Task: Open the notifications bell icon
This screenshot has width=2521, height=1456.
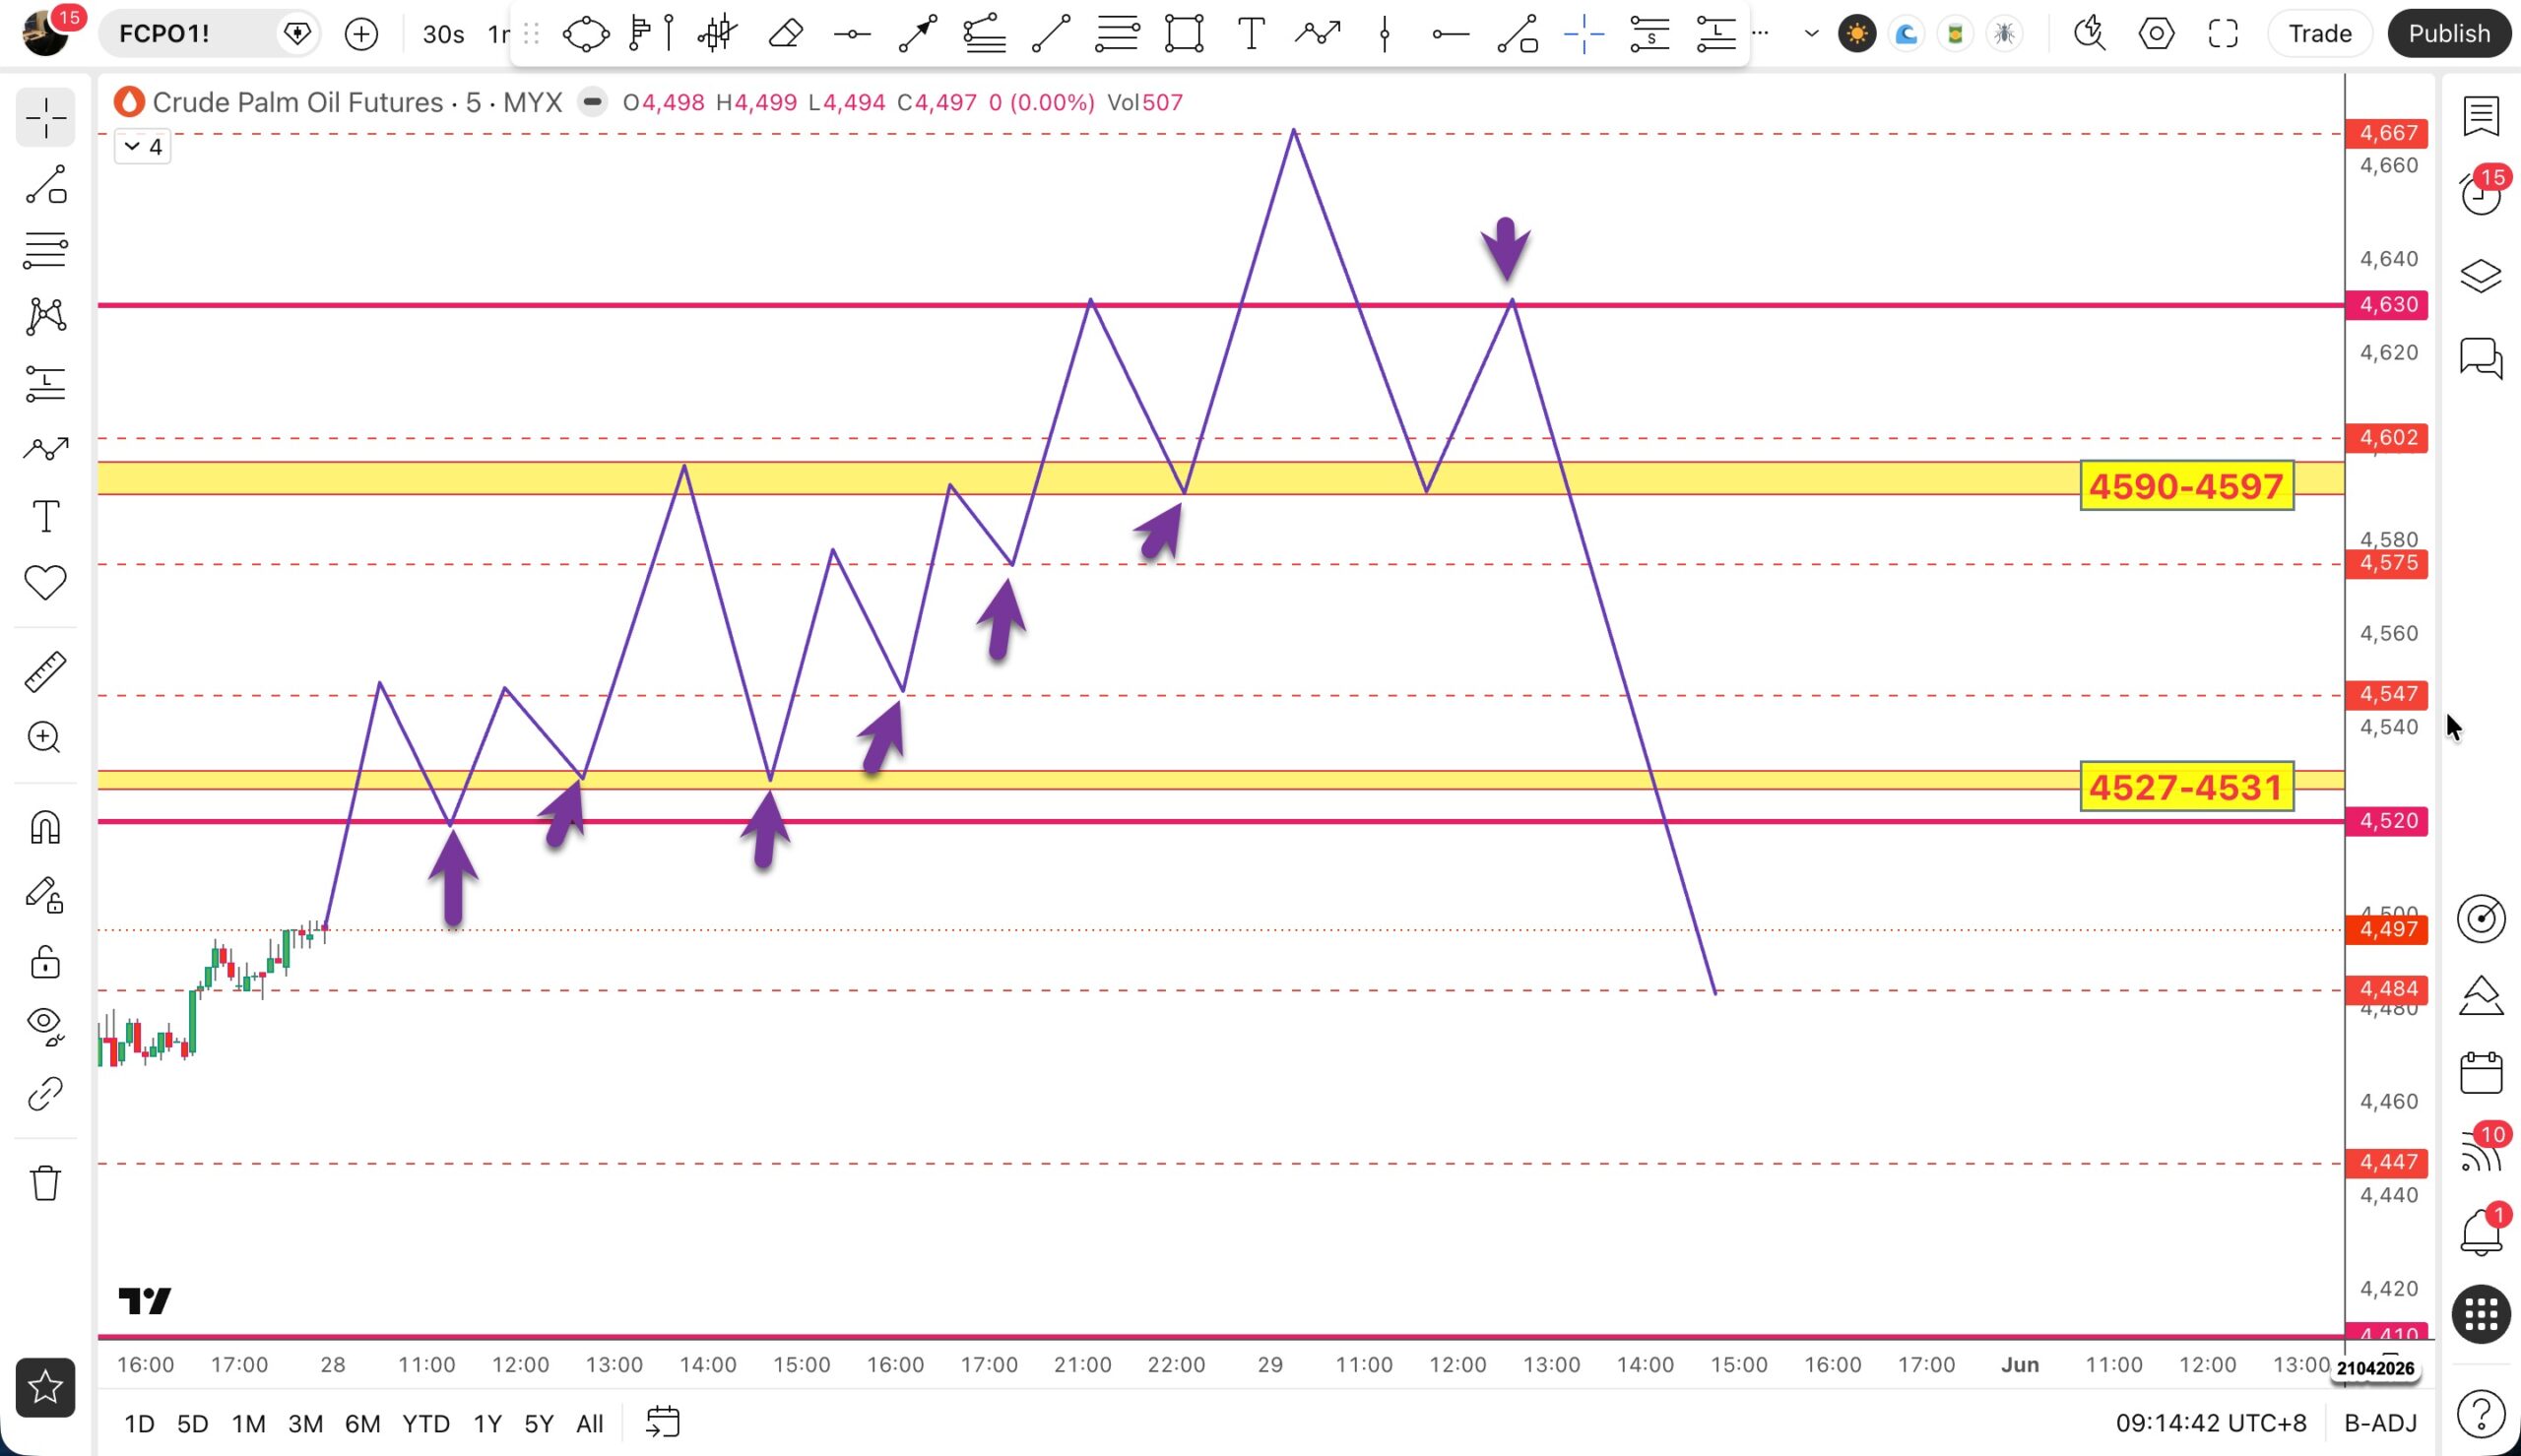Action: pyautogui.click(x=2481, y=1232)
